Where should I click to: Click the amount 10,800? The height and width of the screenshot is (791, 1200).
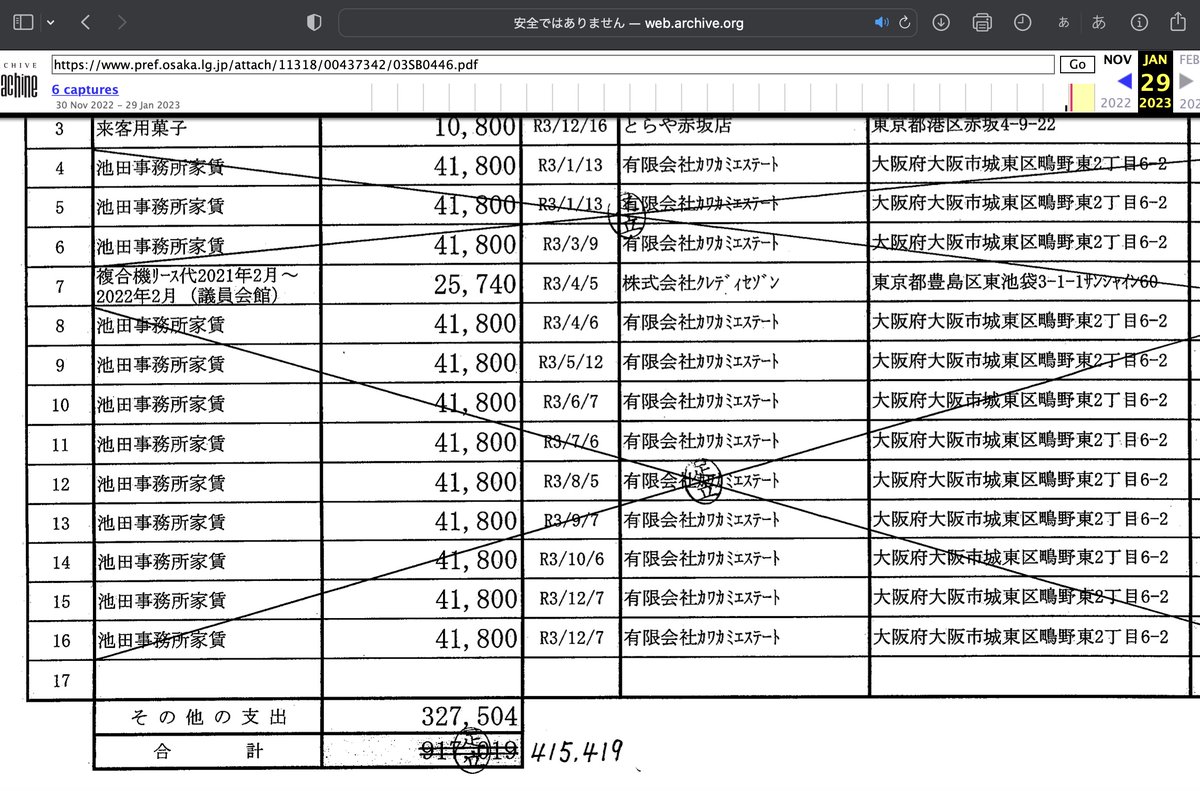coord(475,127)
